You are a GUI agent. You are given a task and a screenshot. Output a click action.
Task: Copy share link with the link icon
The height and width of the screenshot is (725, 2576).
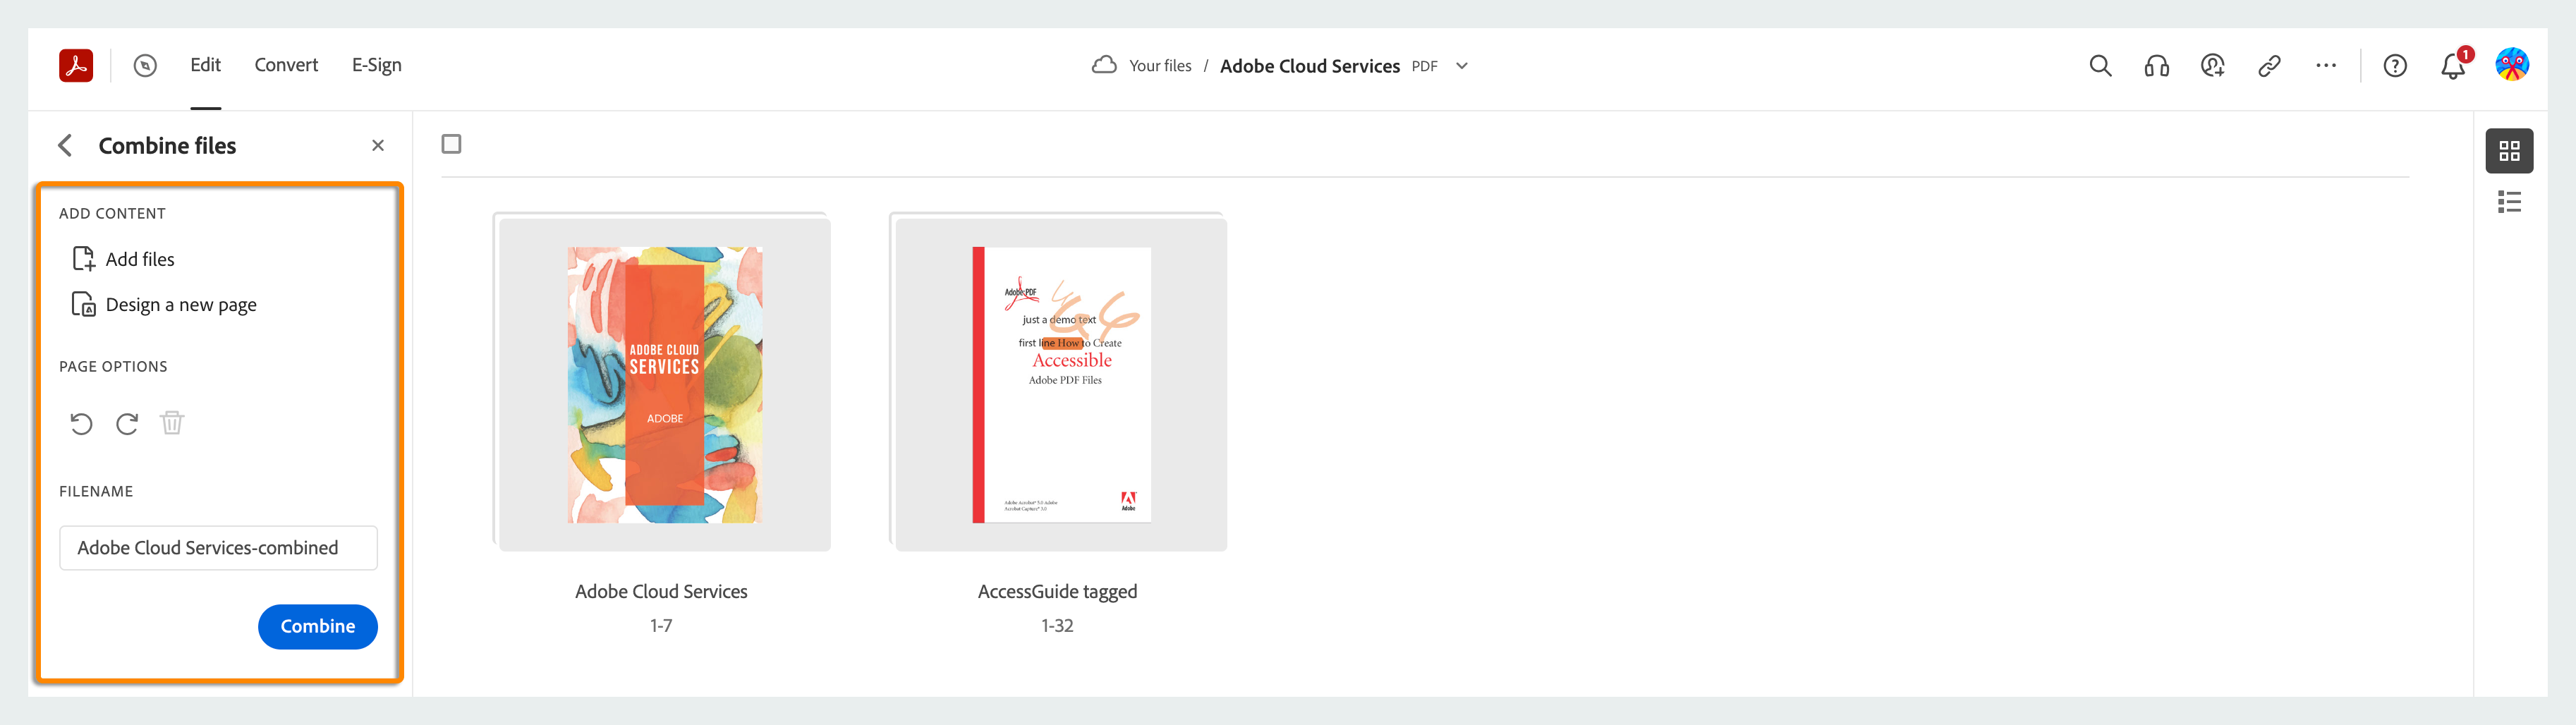click(x=2269, y=66)
